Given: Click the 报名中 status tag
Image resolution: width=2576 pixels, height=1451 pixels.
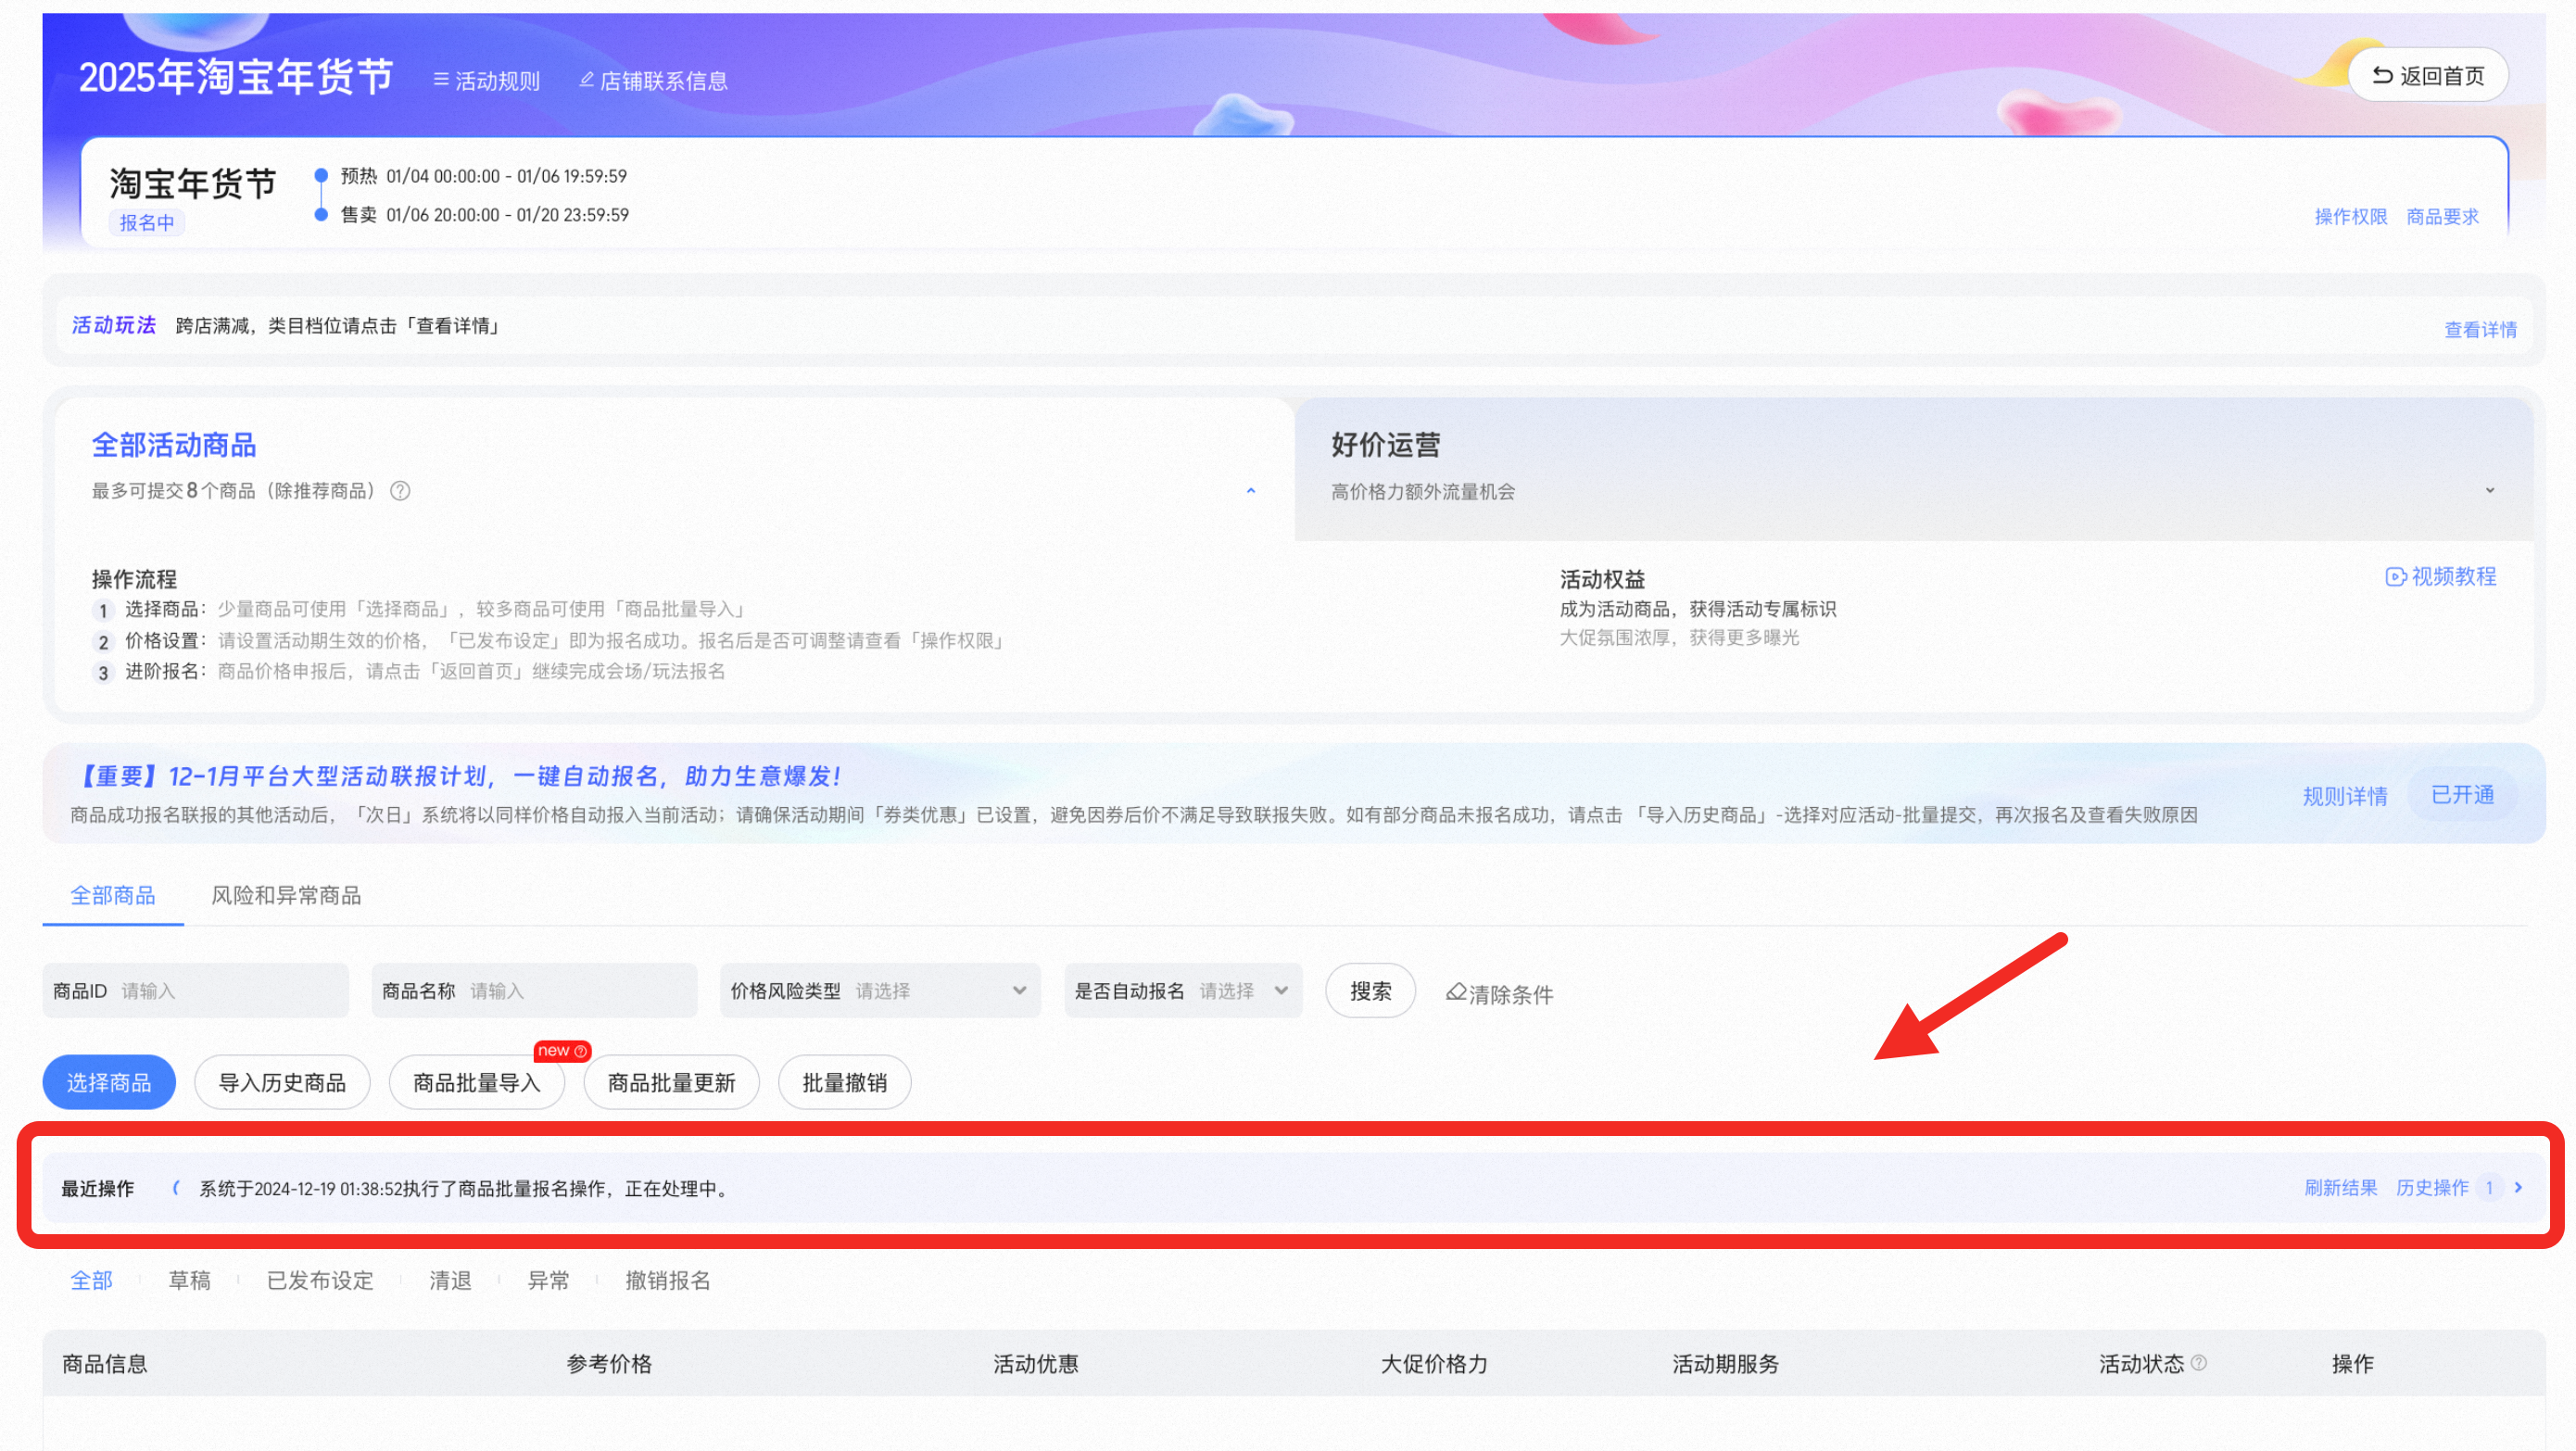Looking at the screenshot, I should coord(146,223).
